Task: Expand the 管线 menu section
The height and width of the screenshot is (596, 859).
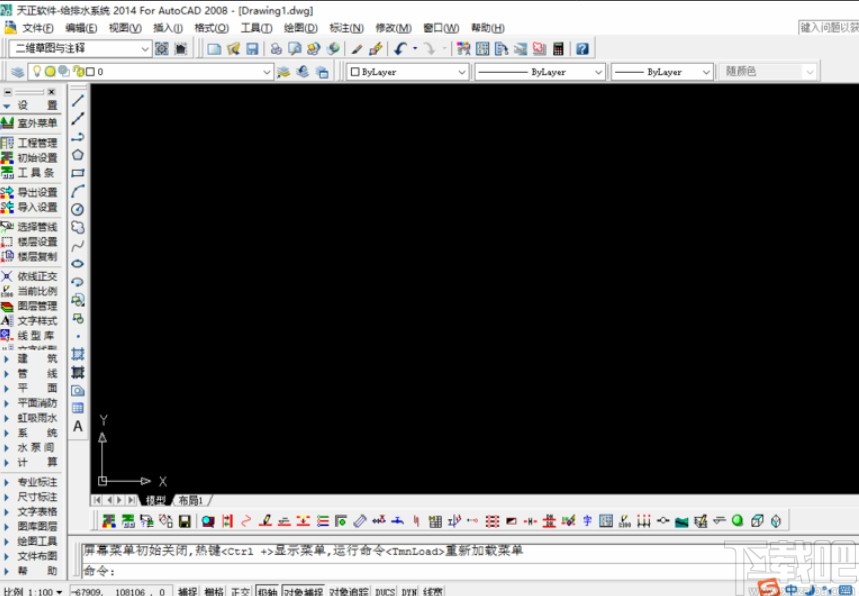Action: 31,374
